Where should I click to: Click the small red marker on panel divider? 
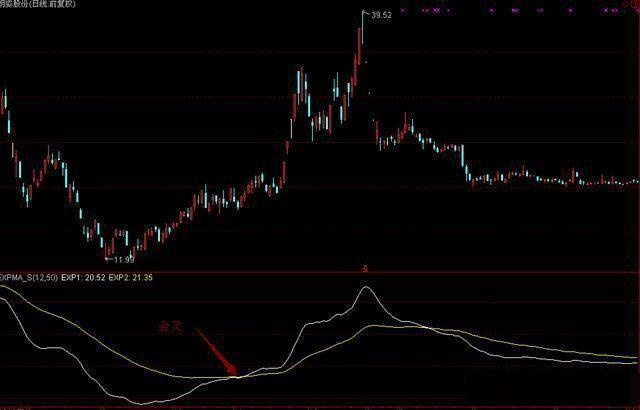tap(365, 268)
